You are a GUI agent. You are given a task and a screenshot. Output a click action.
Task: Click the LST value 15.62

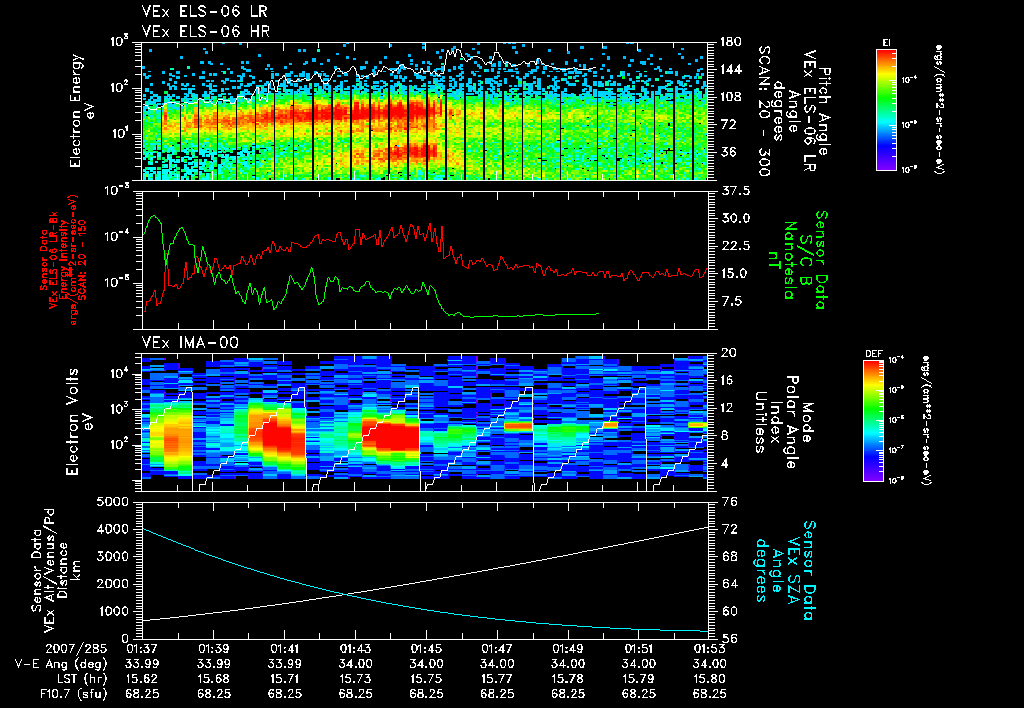[x=142, y=679]
